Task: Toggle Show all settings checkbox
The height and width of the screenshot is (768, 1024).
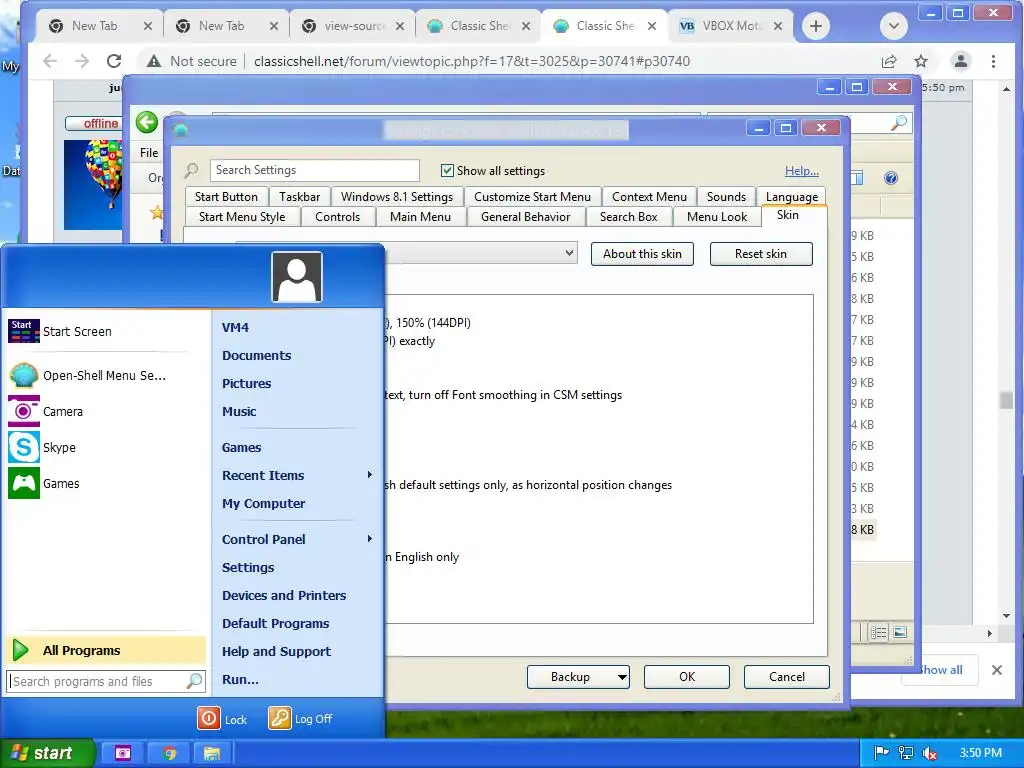Action: click(447, 170)
